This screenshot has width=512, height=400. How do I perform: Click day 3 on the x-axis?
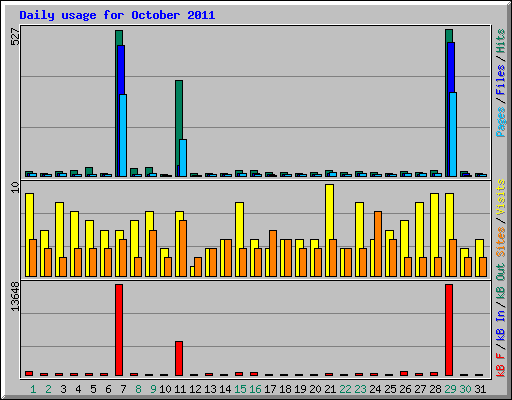pyautogui.click(x=63, y=389)
